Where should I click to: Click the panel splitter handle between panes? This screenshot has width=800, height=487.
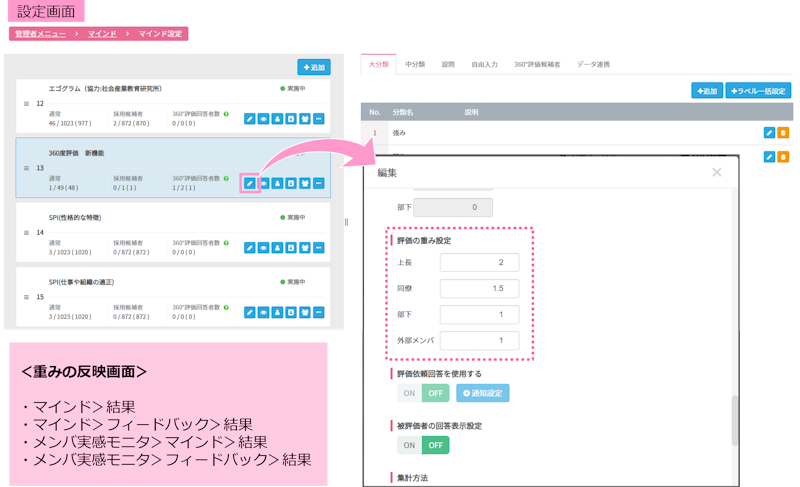[x=346, y=222]
